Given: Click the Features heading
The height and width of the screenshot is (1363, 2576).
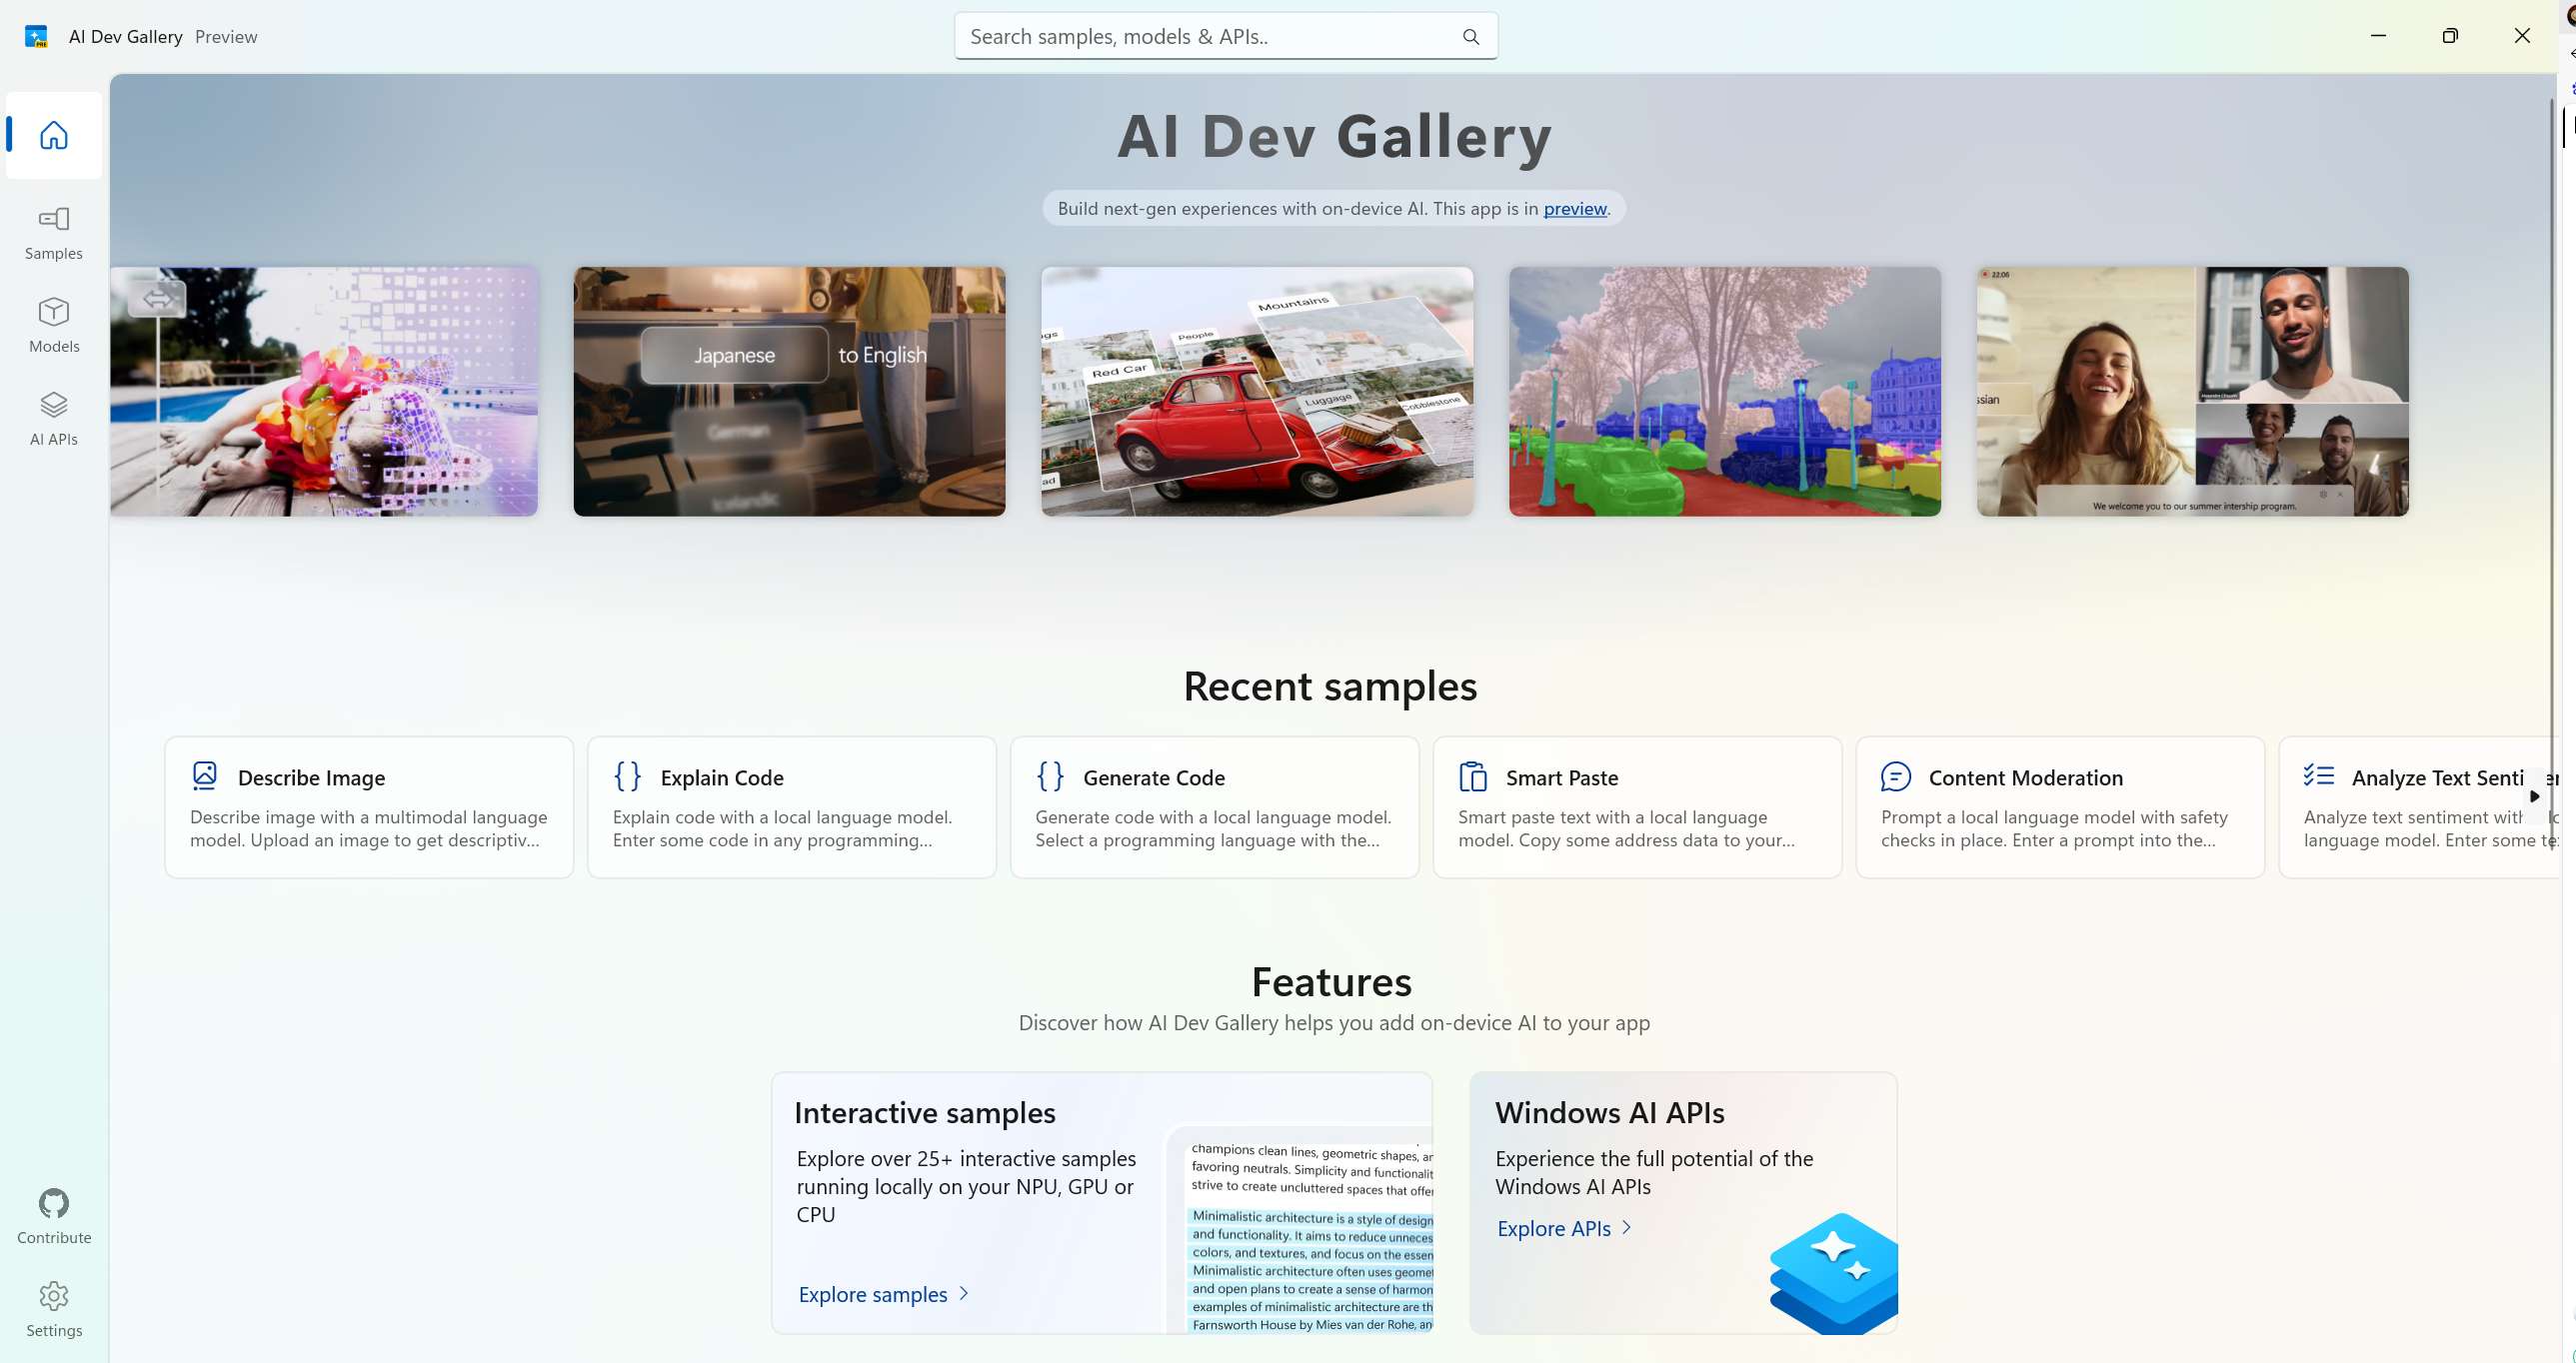Looking at the screenshot, I should click(x=1331, y=982).
